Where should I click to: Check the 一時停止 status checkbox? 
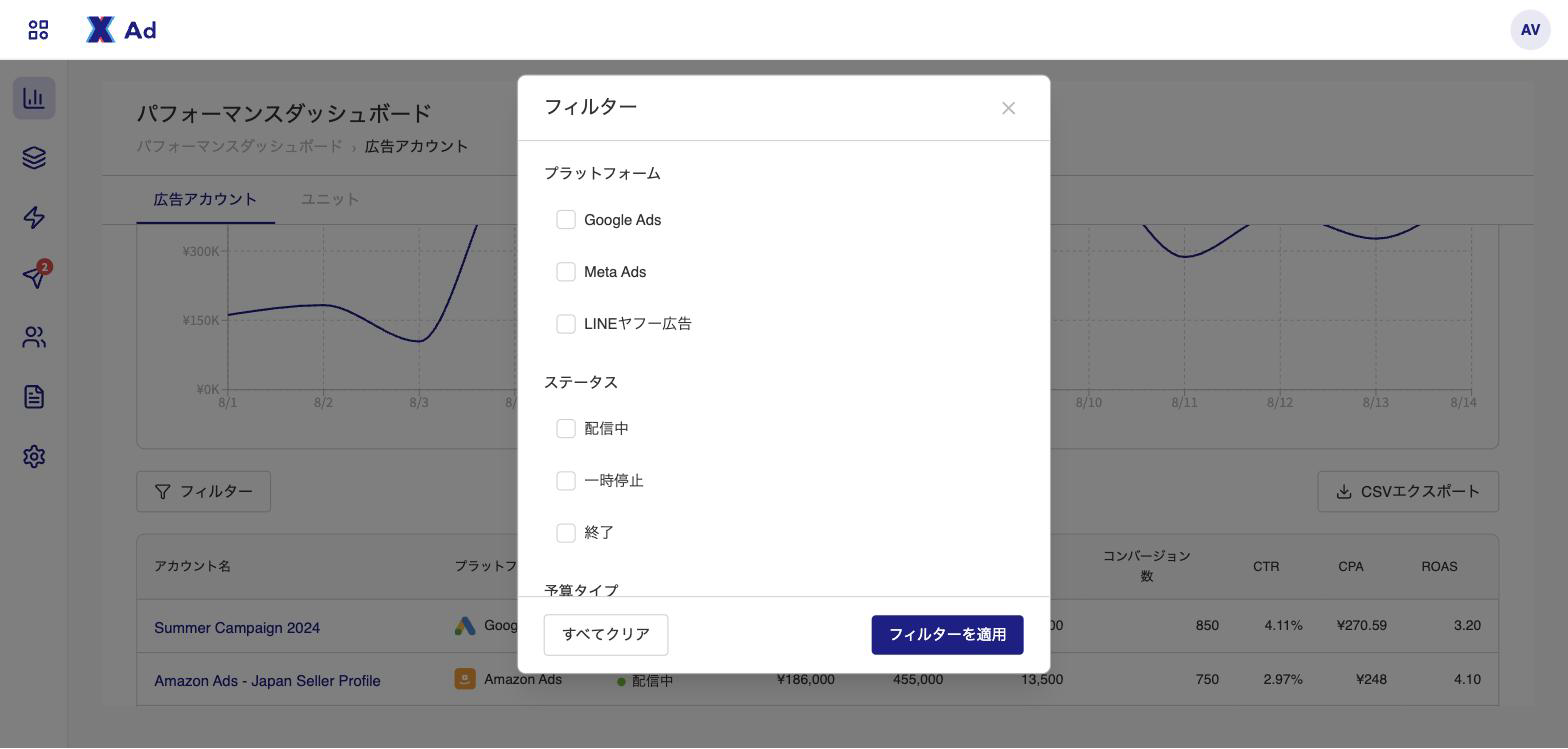tap(566, 481)
